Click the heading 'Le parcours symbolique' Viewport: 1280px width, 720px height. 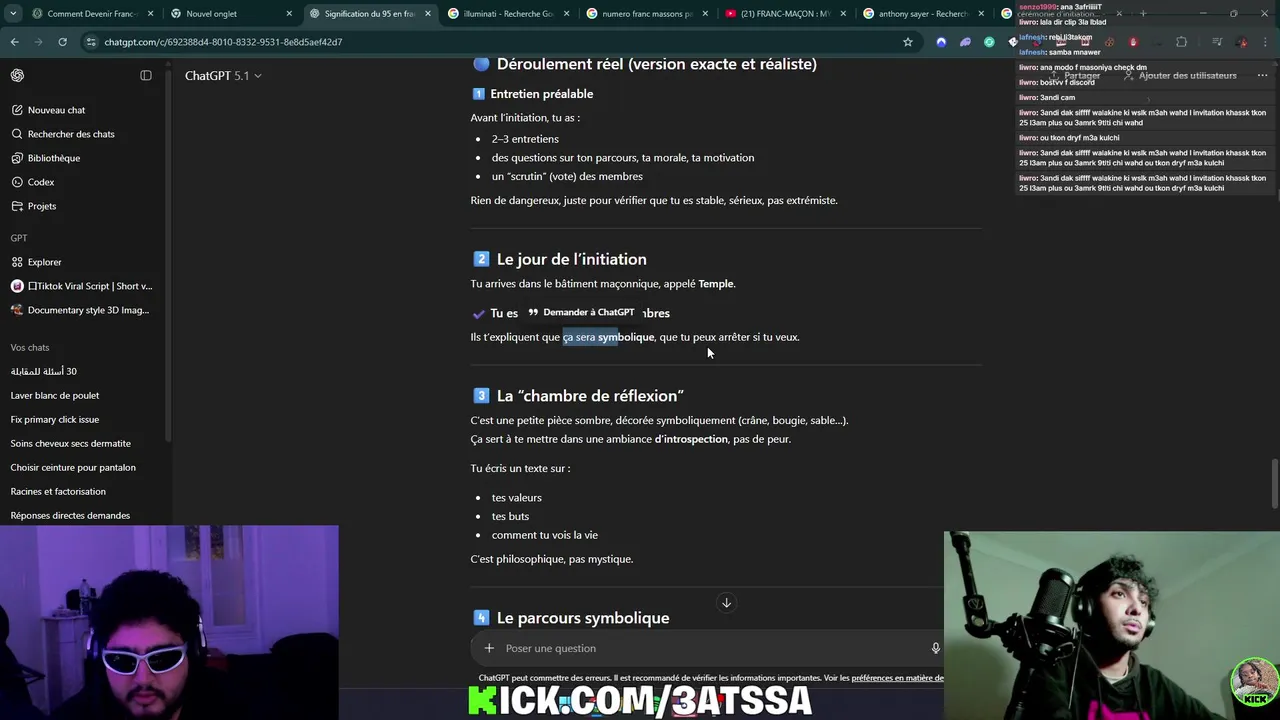coord(583,618)
